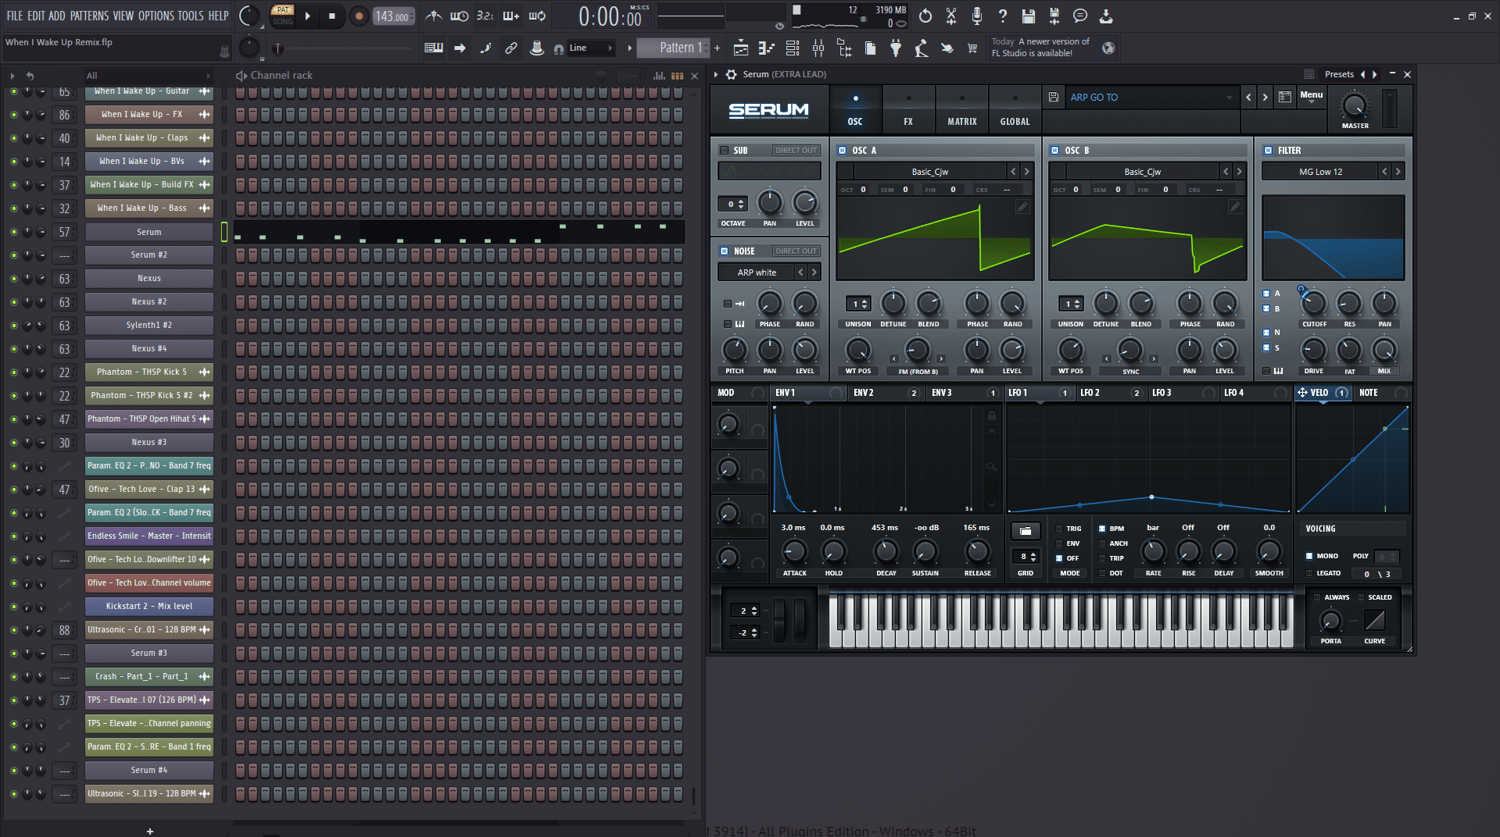1500x837 pixels.
Task: Toggle MONO voicing checkbox
Action: click(1309, 556)
